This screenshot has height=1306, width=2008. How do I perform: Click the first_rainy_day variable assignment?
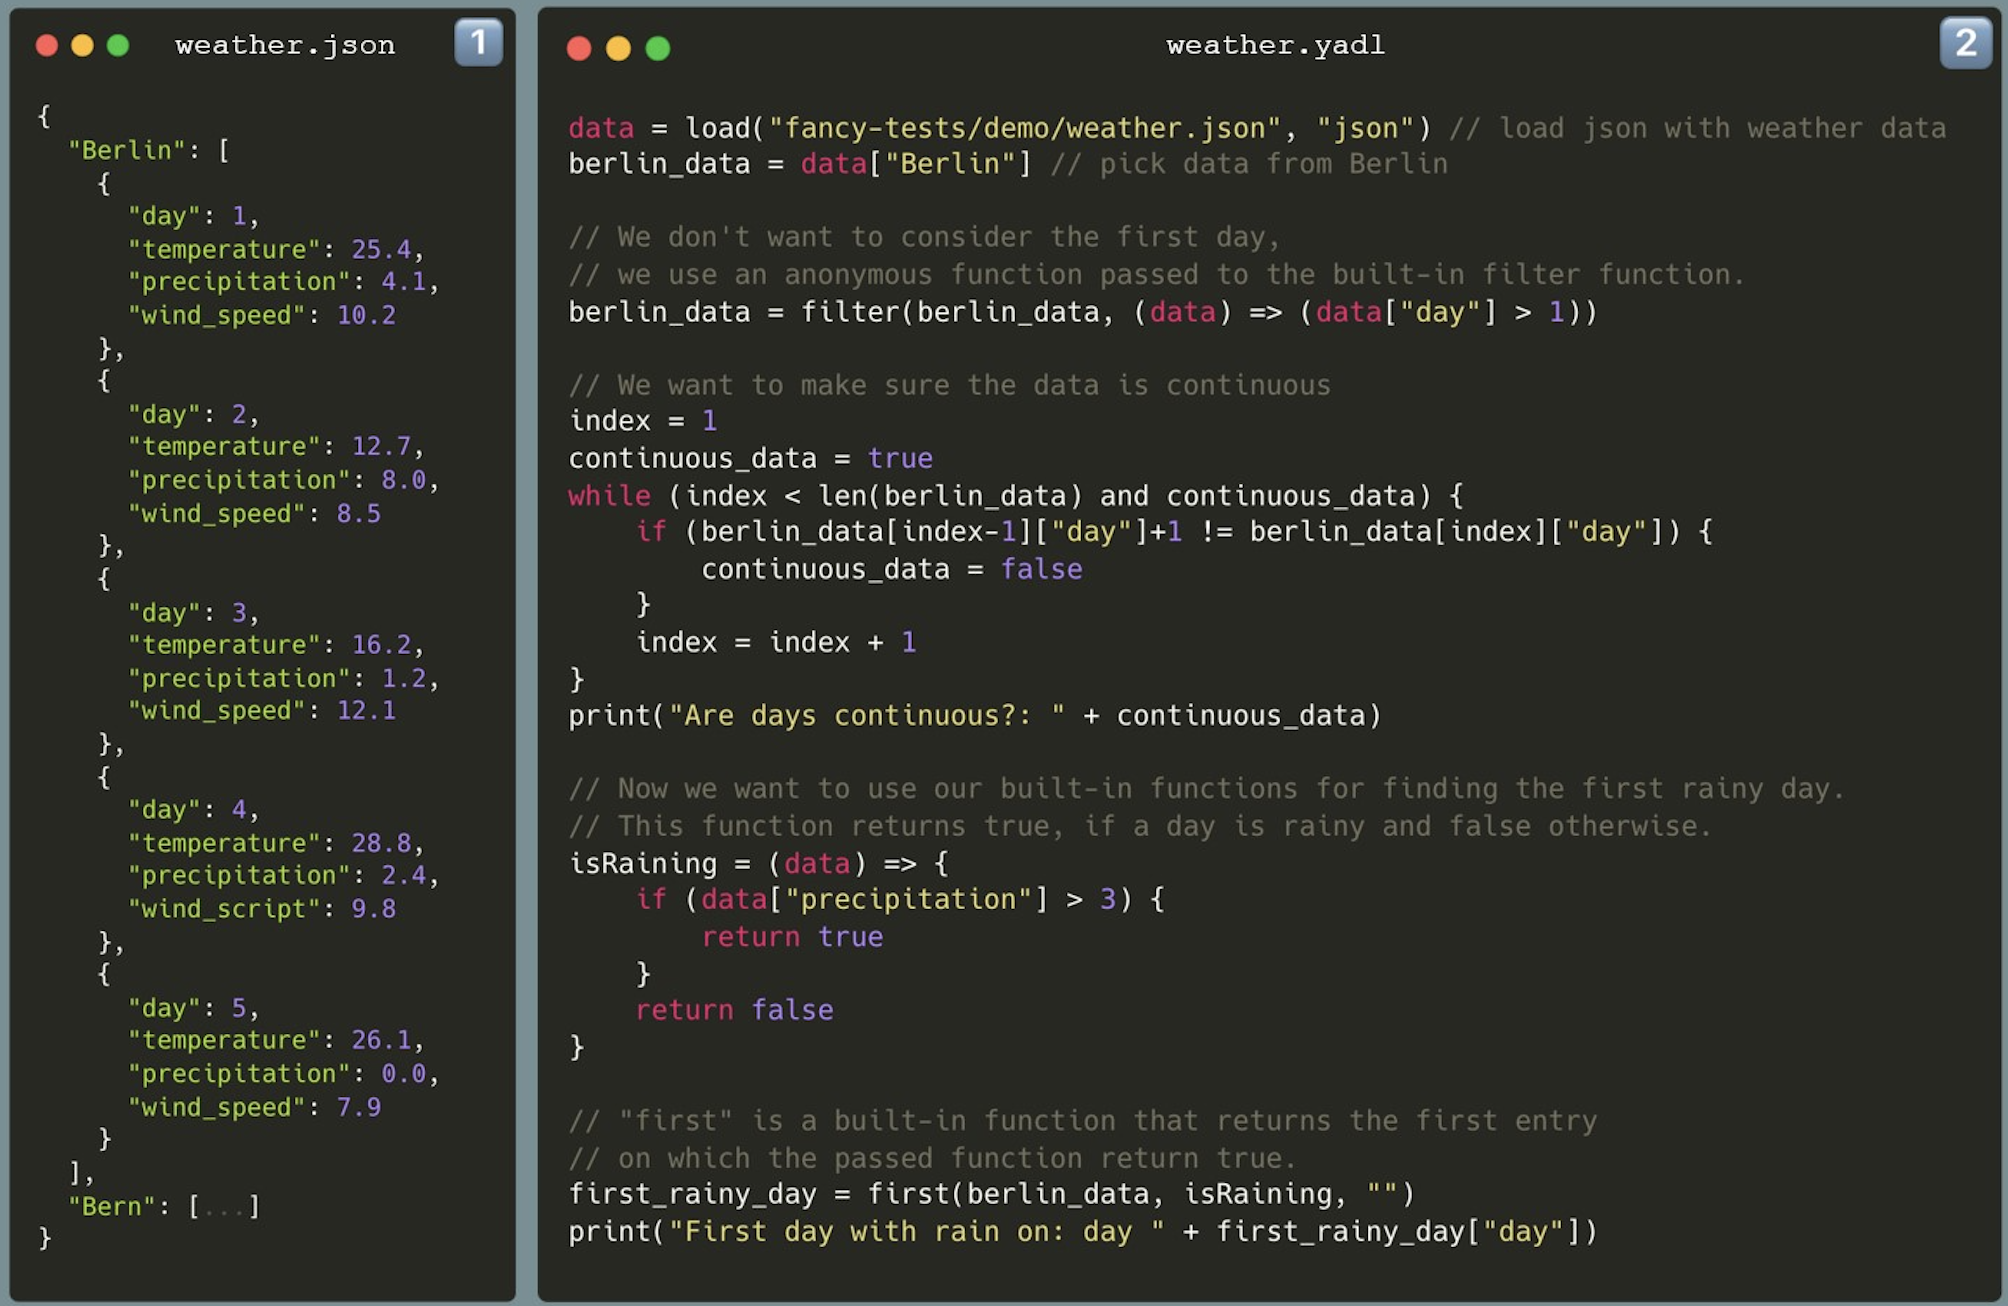point(692,1194)
